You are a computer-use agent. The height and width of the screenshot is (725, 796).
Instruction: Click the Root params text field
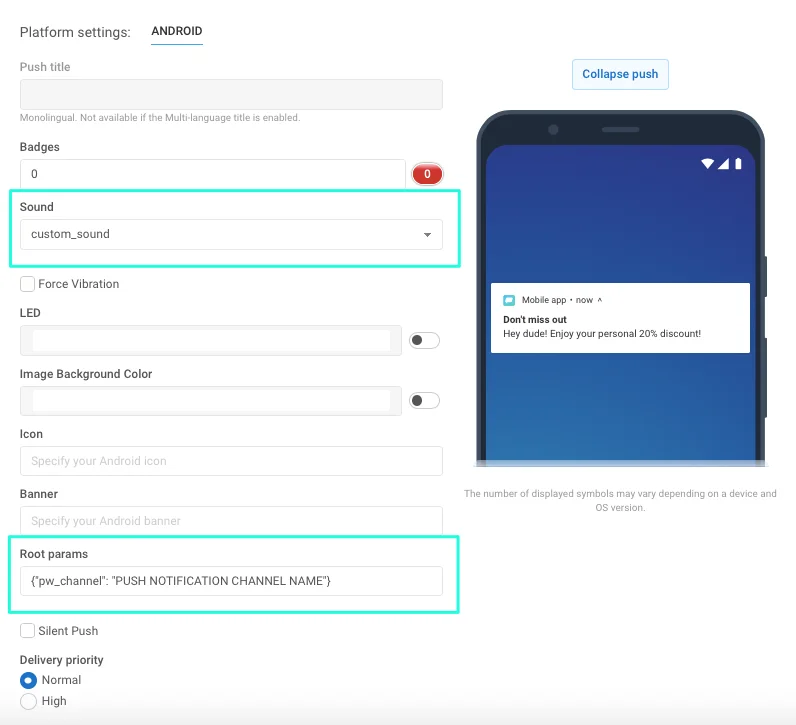[x=231, y=581]
